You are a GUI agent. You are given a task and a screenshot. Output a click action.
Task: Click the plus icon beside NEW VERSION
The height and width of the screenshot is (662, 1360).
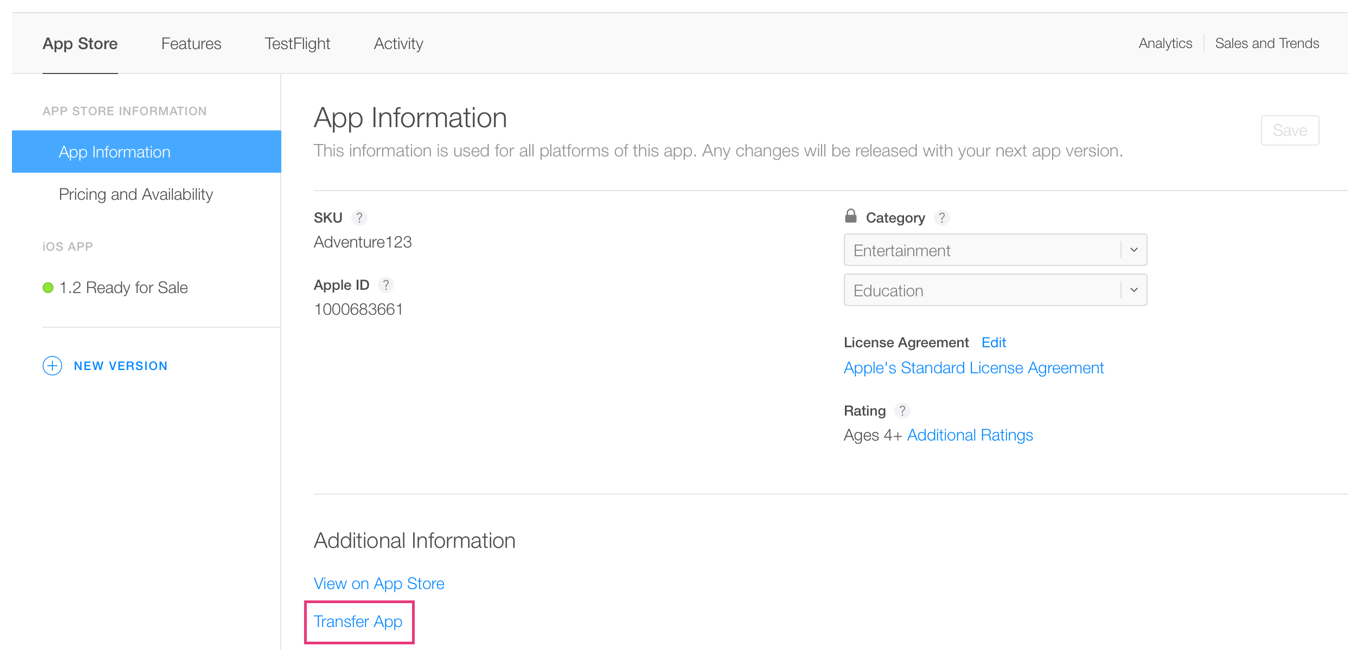pyautogui.click(x=52, y=365)
